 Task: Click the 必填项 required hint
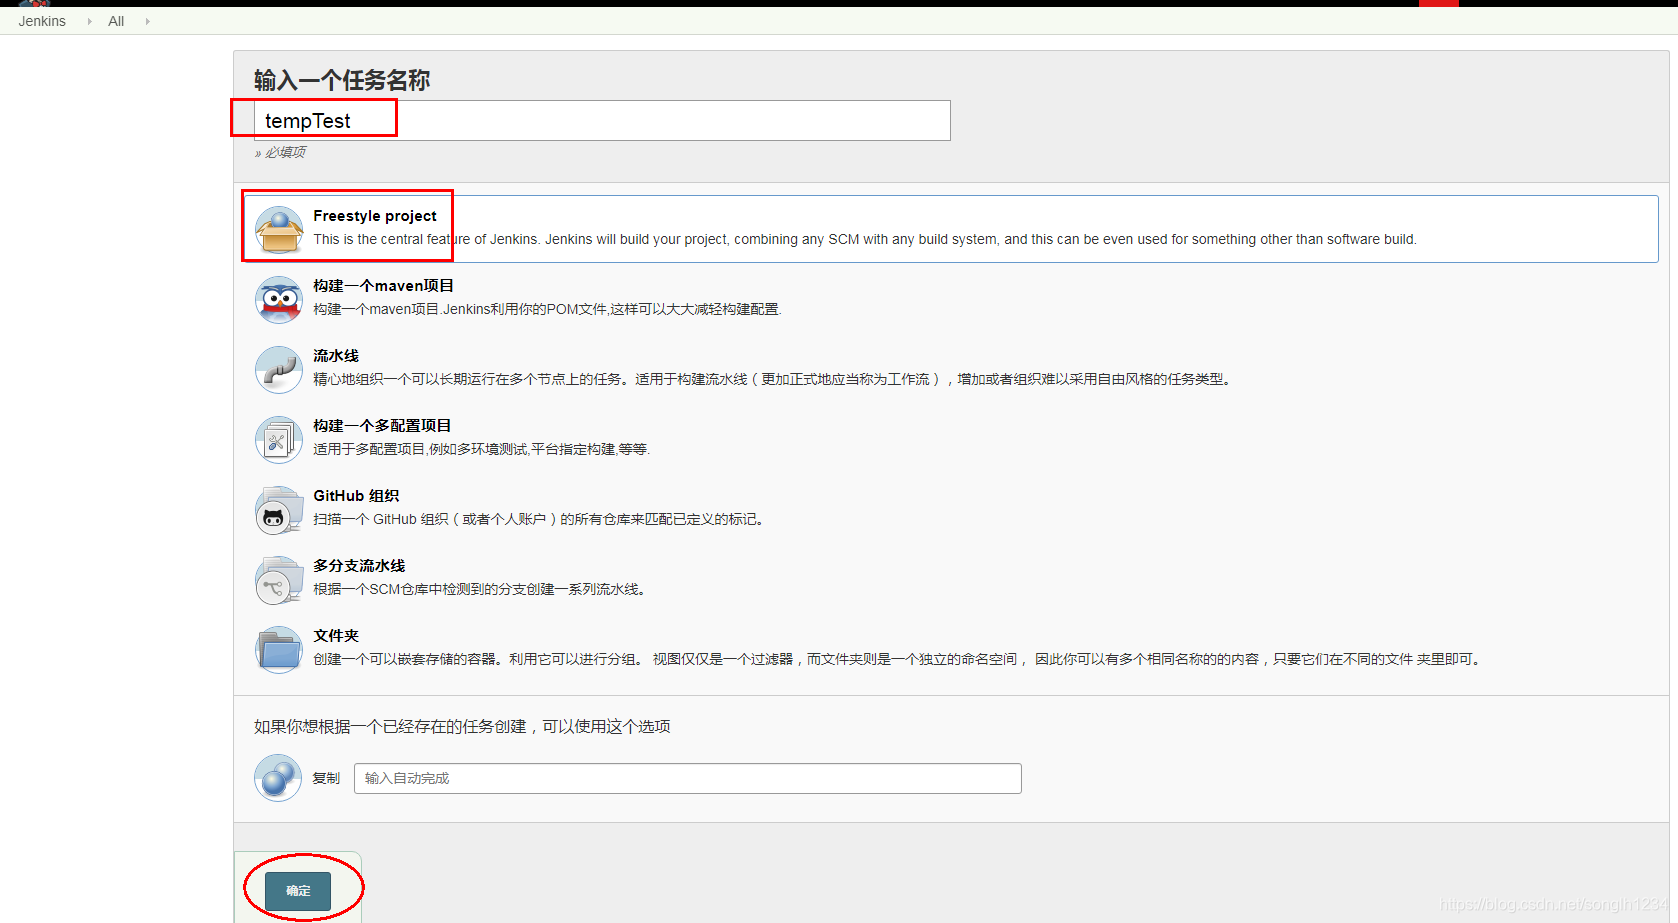pos(280,152)
